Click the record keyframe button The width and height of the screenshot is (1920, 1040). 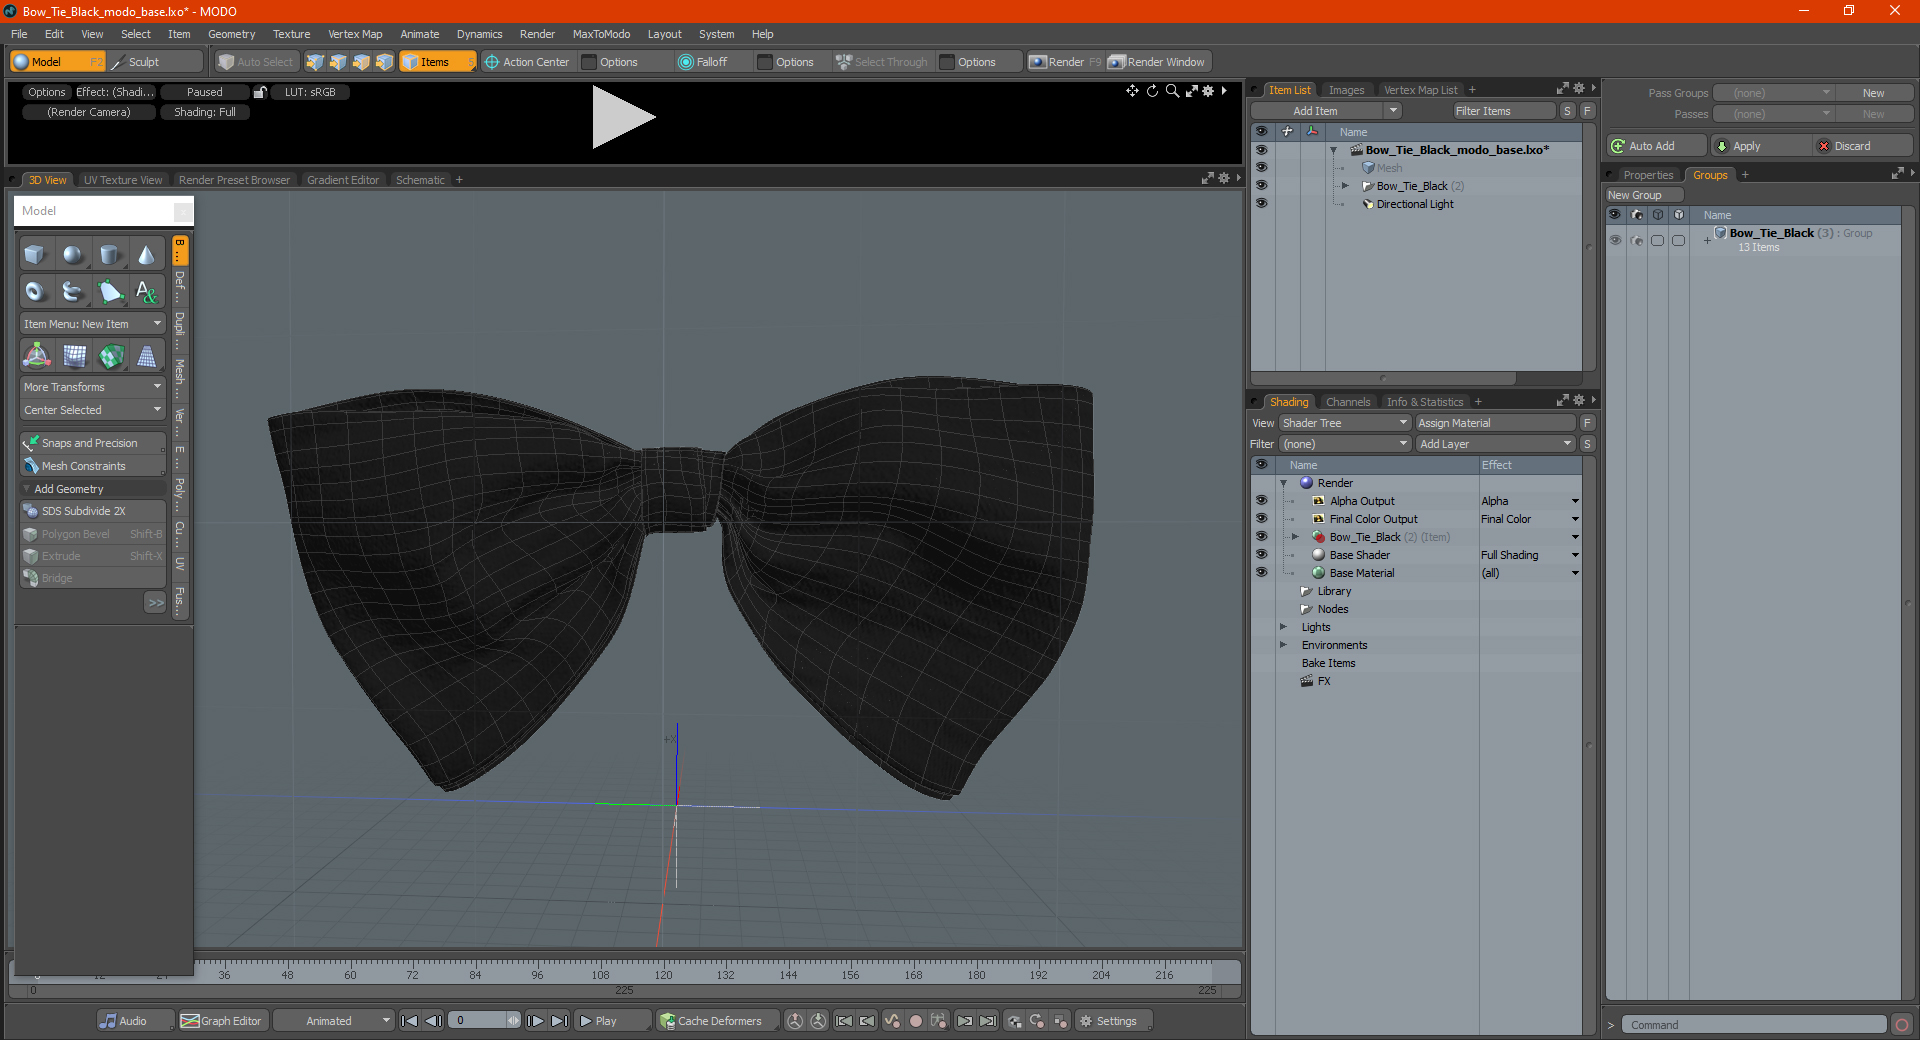pyautogui.click(x=915, y=1021)
